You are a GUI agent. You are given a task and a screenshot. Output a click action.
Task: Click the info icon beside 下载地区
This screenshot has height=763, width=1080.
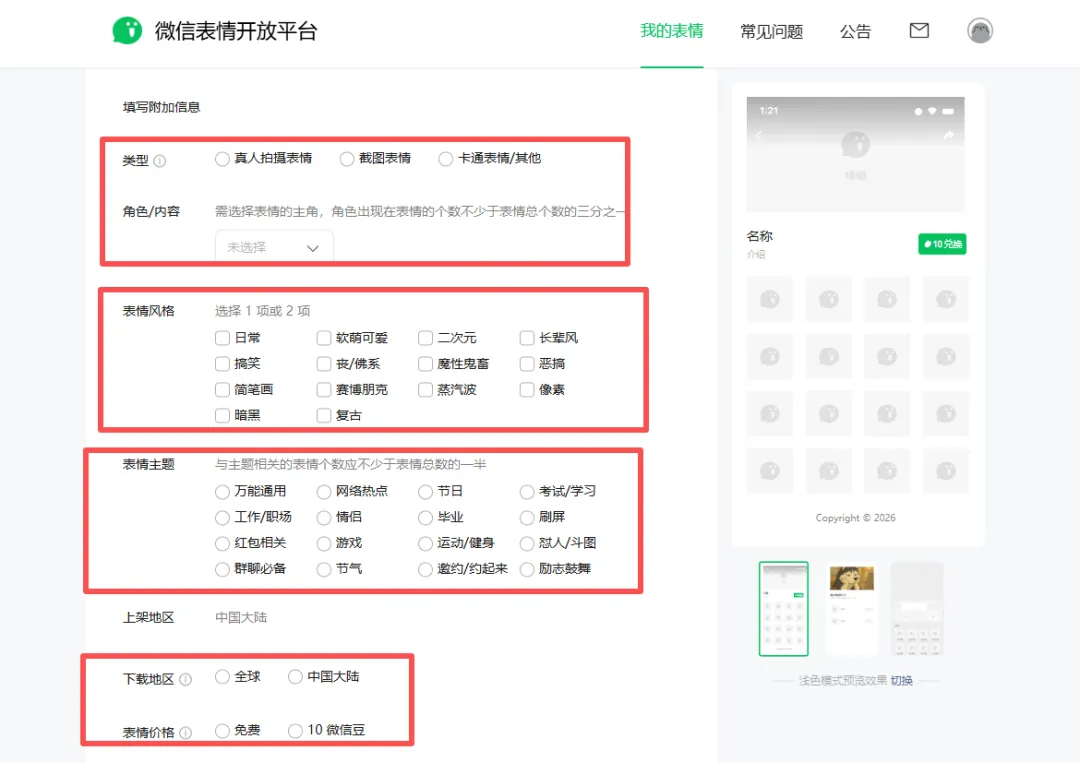coord(185,679)
